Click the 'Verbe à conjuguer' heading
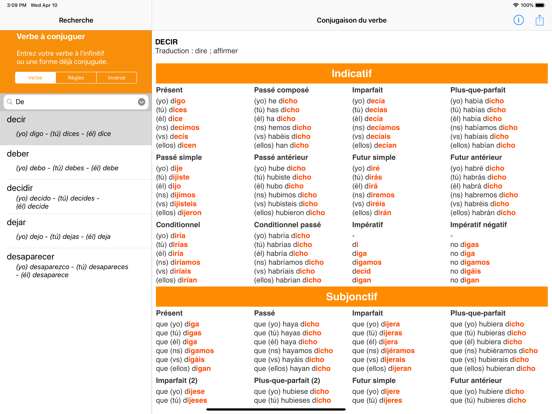 click(51, 36)
